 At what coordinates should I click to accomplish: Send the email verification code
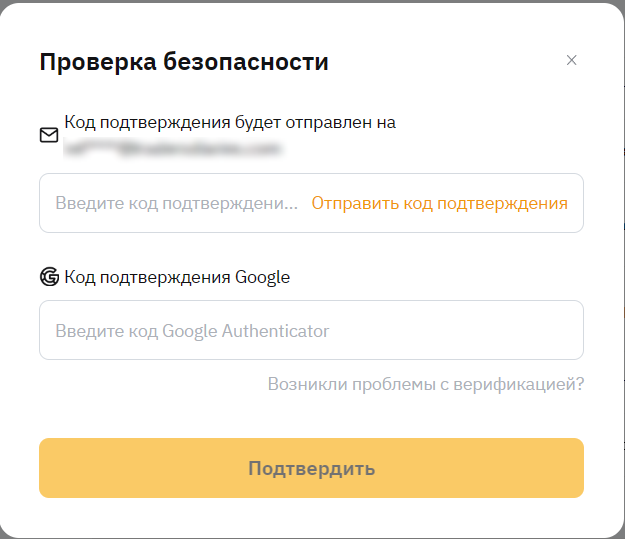tap(439, 203)
